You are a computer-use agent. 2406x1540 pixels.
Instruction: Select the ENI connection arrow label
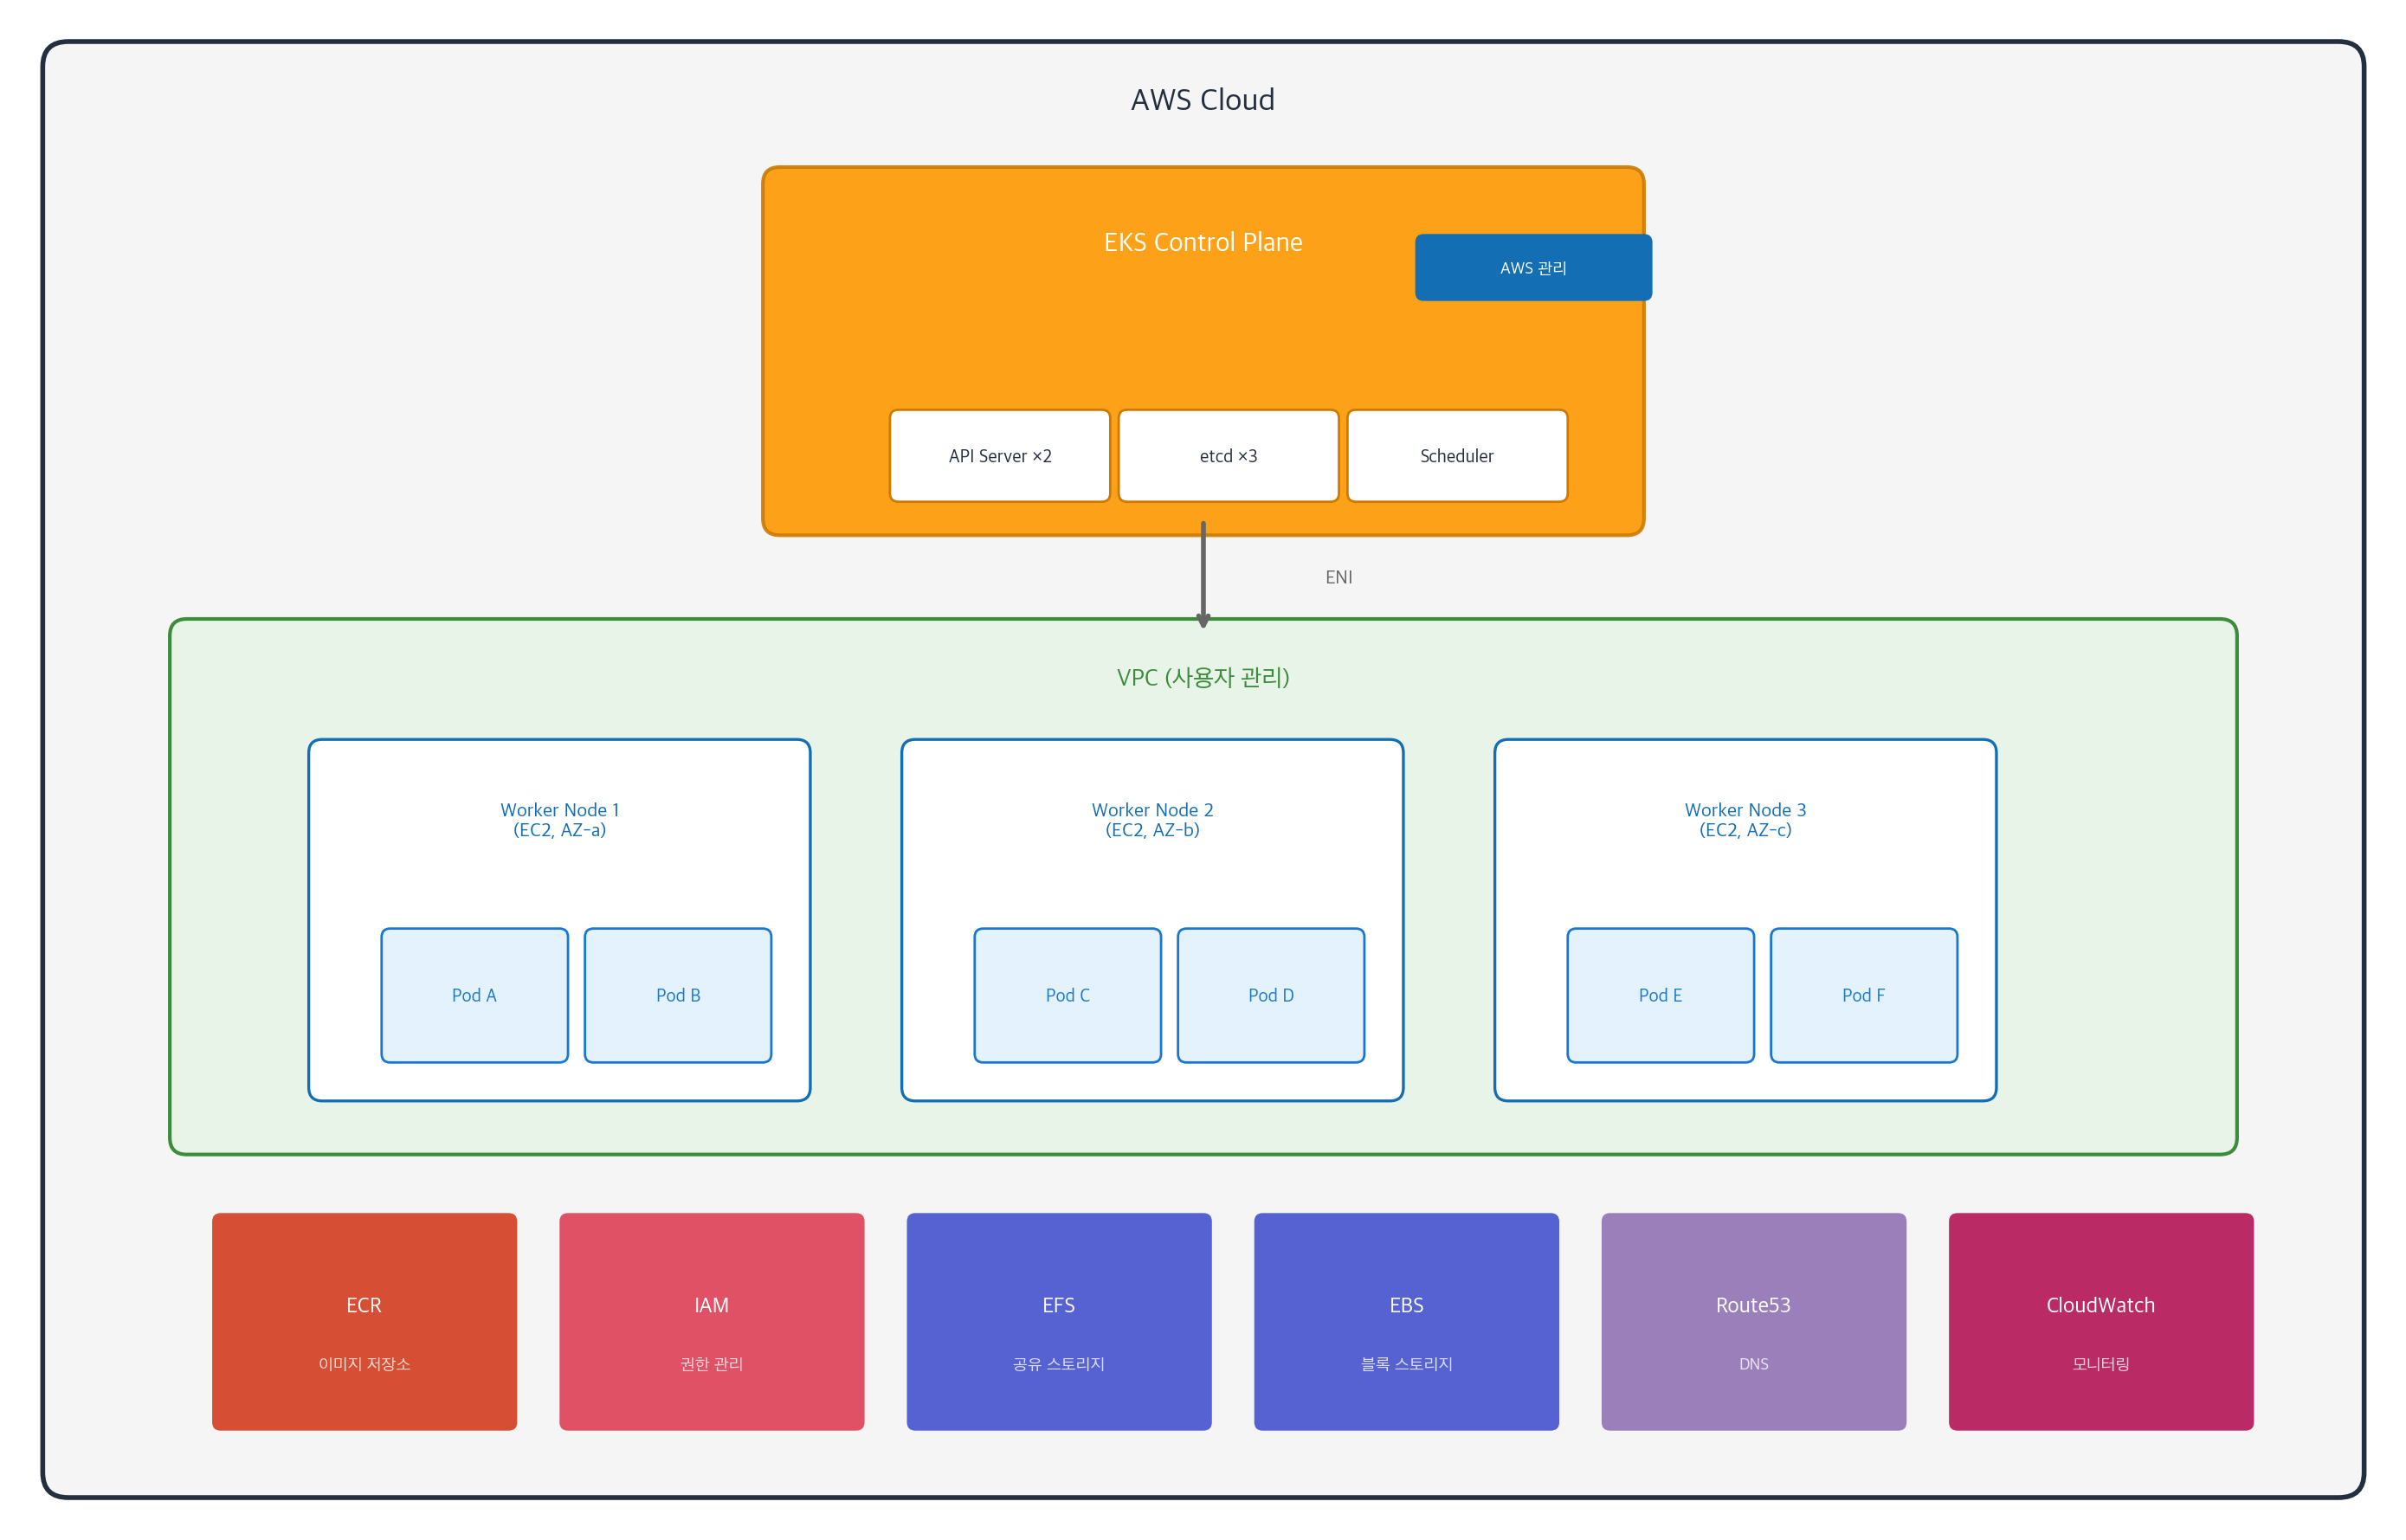click(1338, 576)
